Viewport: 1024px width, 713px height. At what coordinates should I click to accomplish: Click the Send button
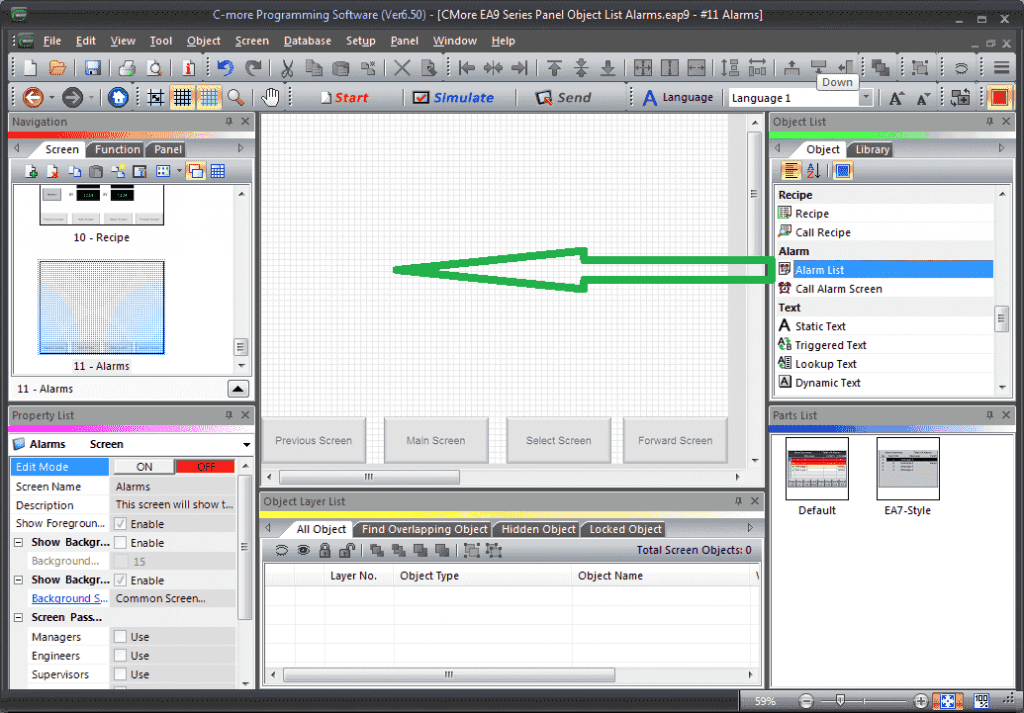(x=563, y=98)
